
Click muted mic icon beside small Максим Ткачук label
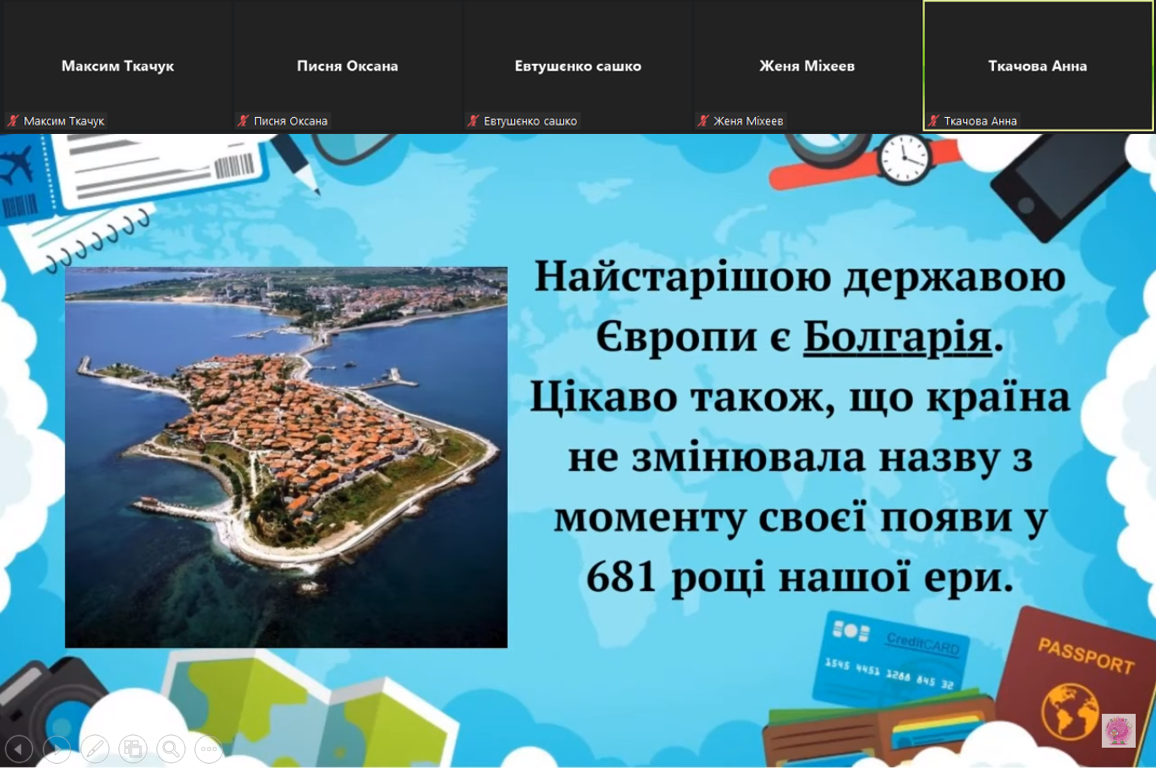[13, 121]
